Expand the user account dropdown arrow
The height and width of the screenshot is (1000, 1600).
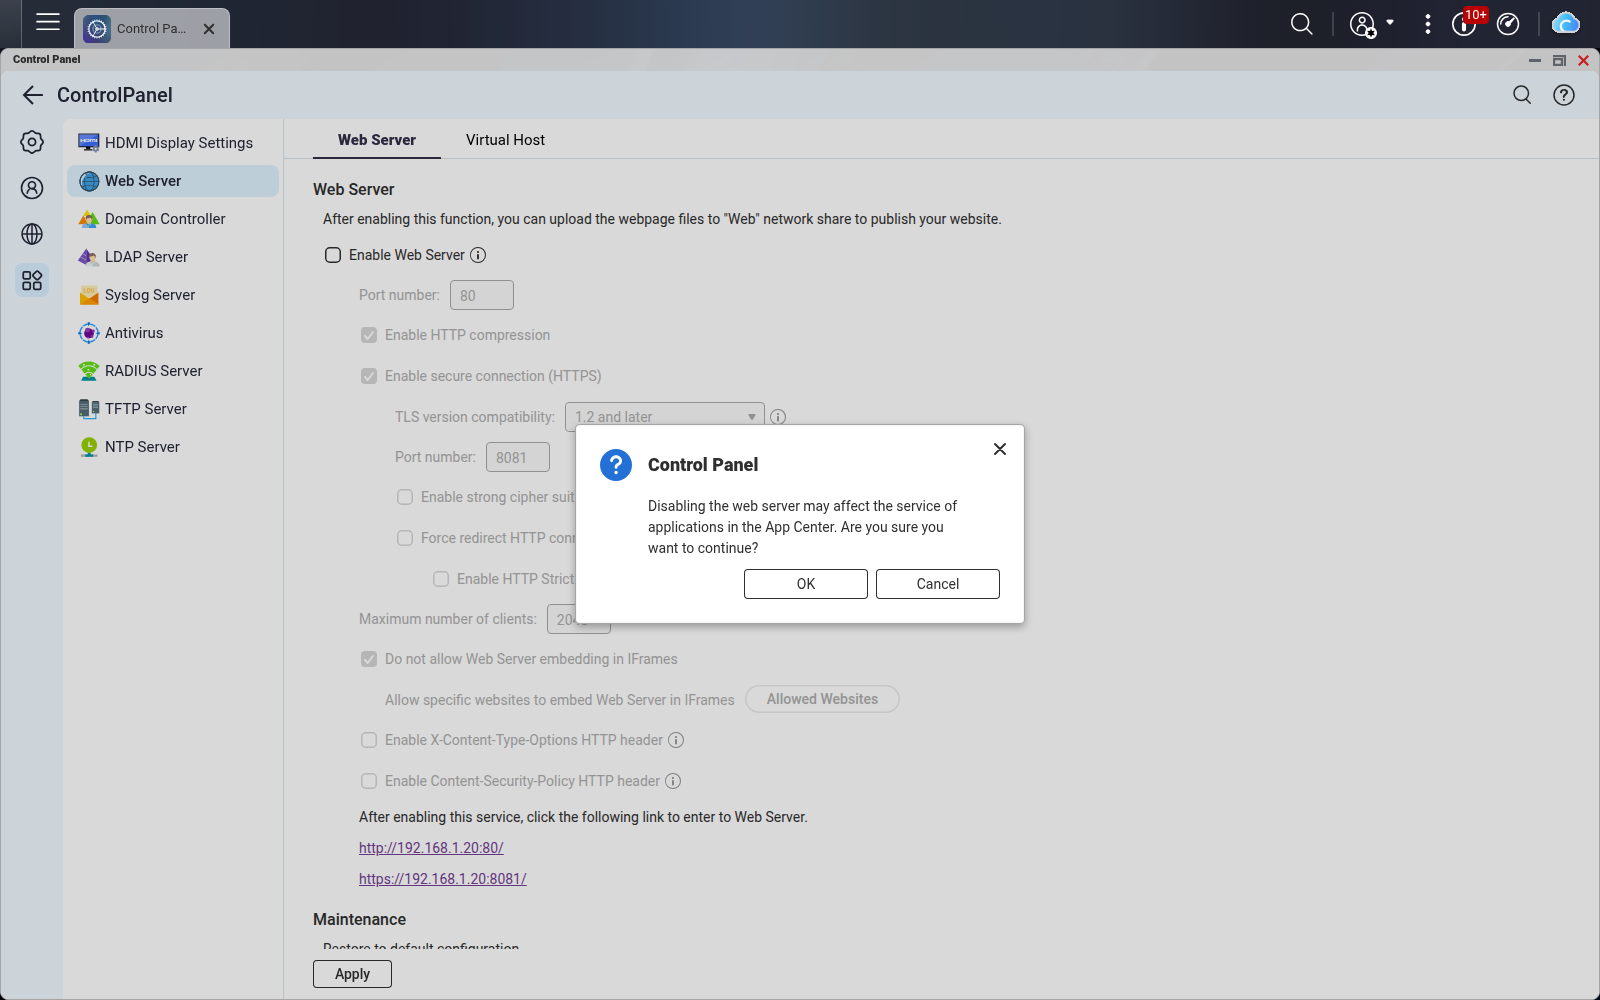[x=1390, y=22]
